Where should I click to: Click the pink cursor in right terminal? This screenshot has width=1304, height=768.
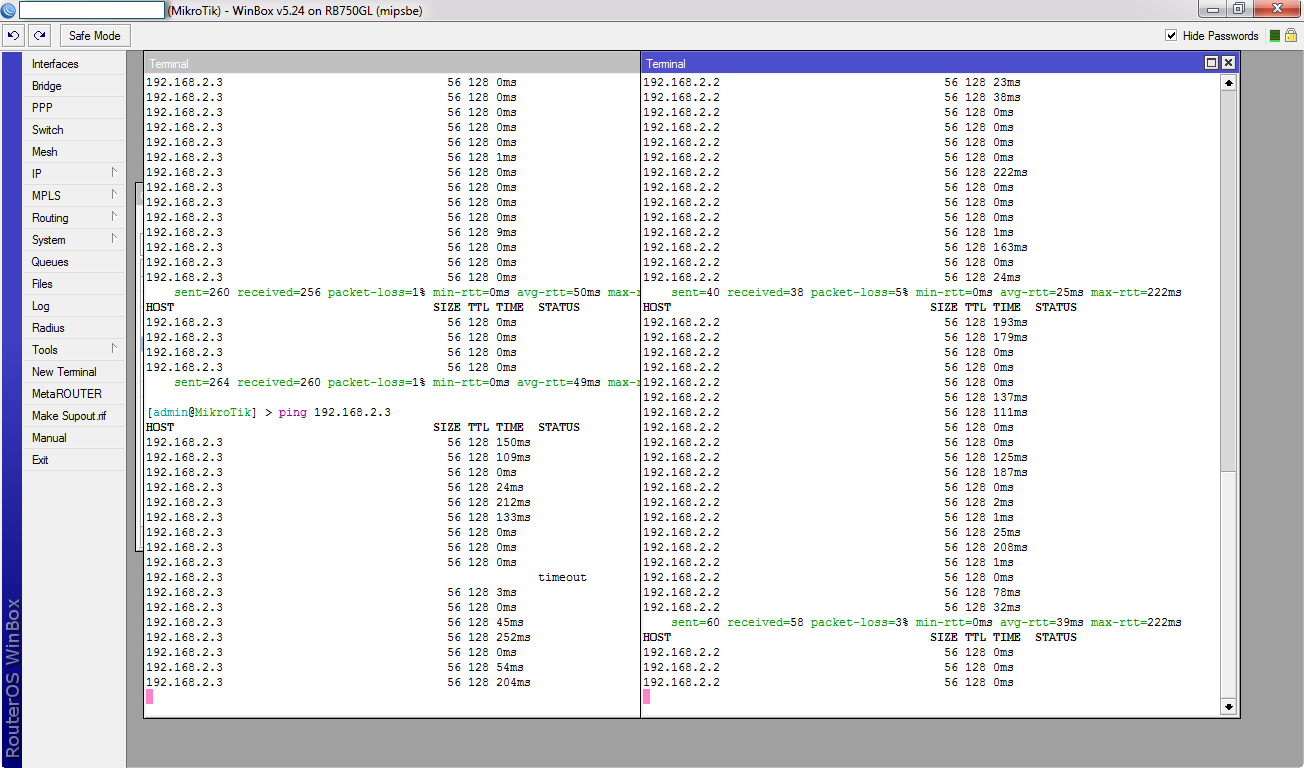[647, 696]
